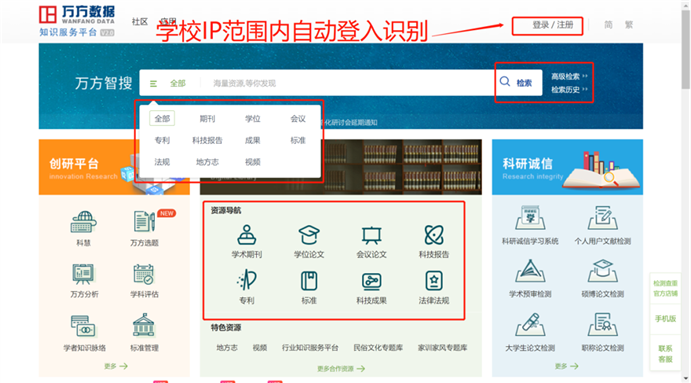
Task: Select 科技报告 in the category dropdown
Action: pos(207,140)
